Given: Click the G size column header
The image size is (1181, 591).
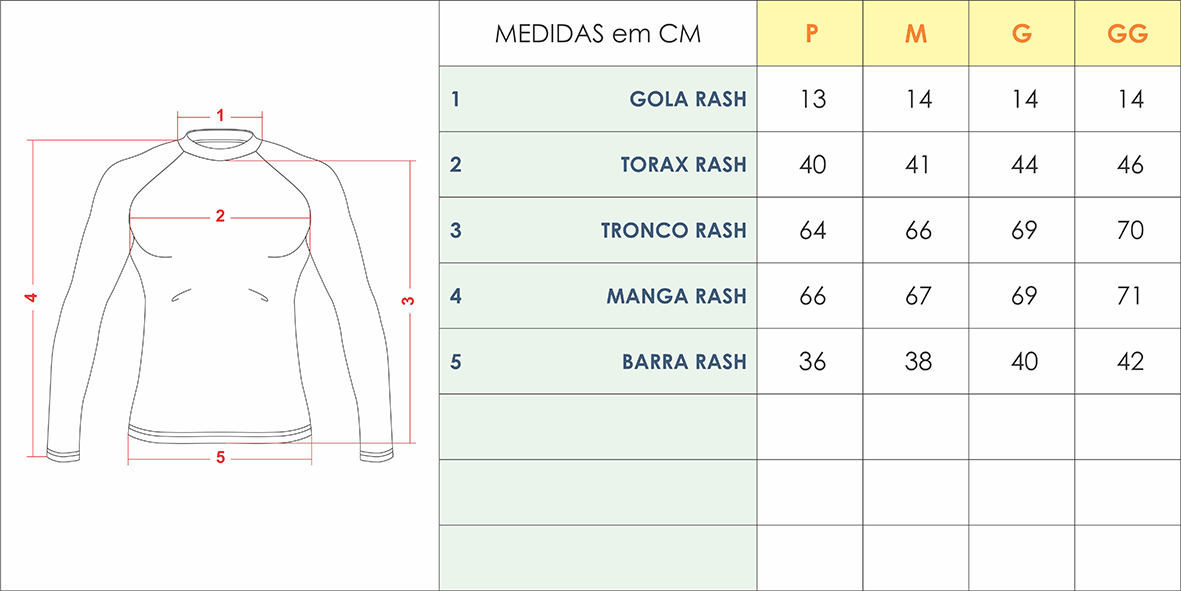Looking at the screenshot, I should click(1022, 34).
